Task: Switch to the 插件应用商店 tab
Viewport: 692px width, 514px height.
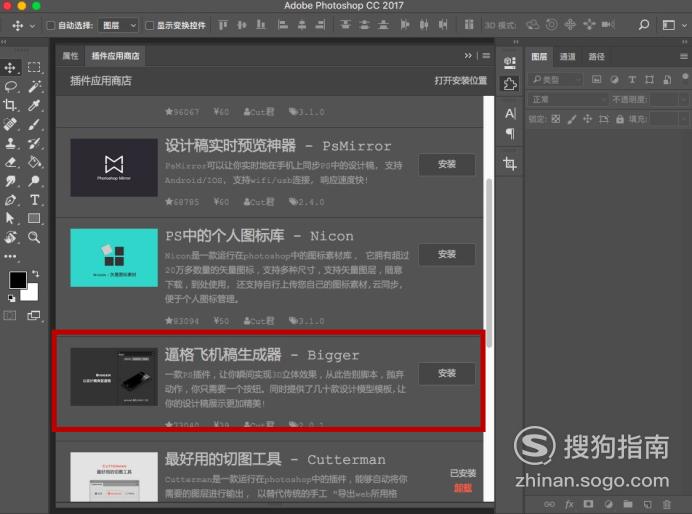Action: click(x=115, y=56)
